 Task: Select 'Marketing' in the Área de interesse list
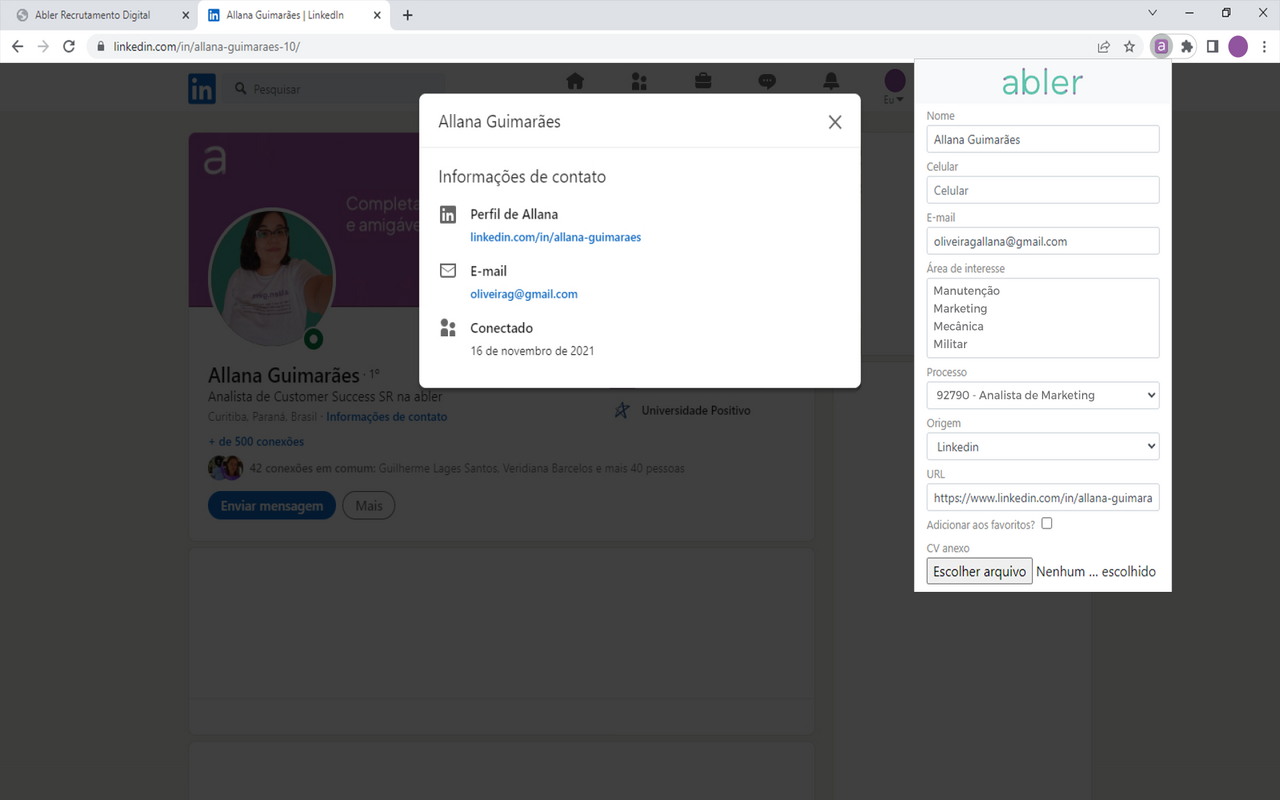[960, 308]
